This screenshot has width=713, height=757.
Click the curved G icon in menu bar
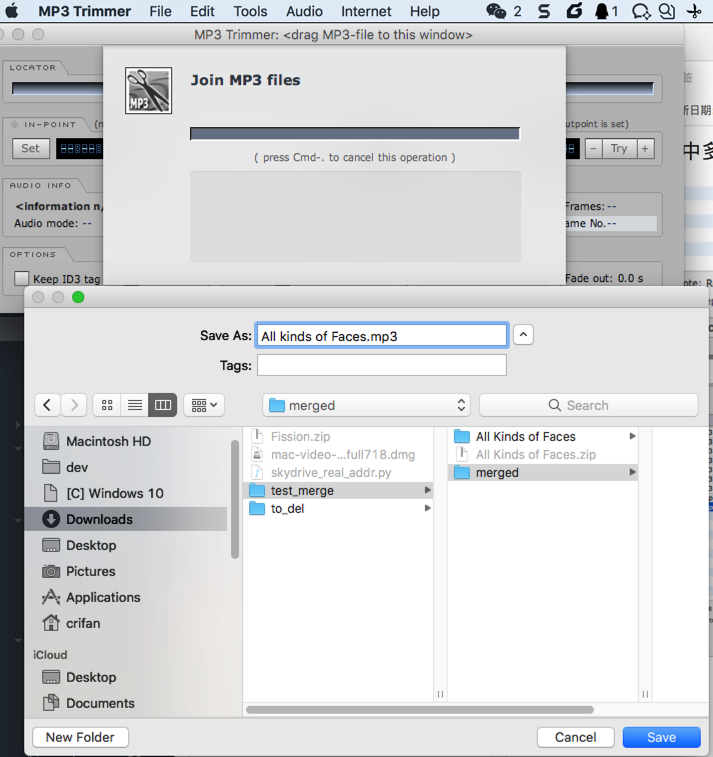click(574, 11)
